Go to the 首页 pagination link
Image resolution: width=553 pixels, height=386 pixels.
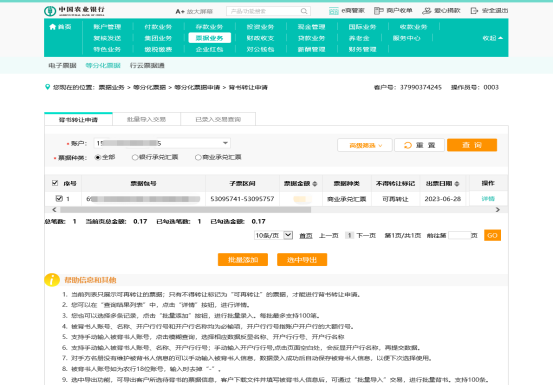[x=305, y=235]
